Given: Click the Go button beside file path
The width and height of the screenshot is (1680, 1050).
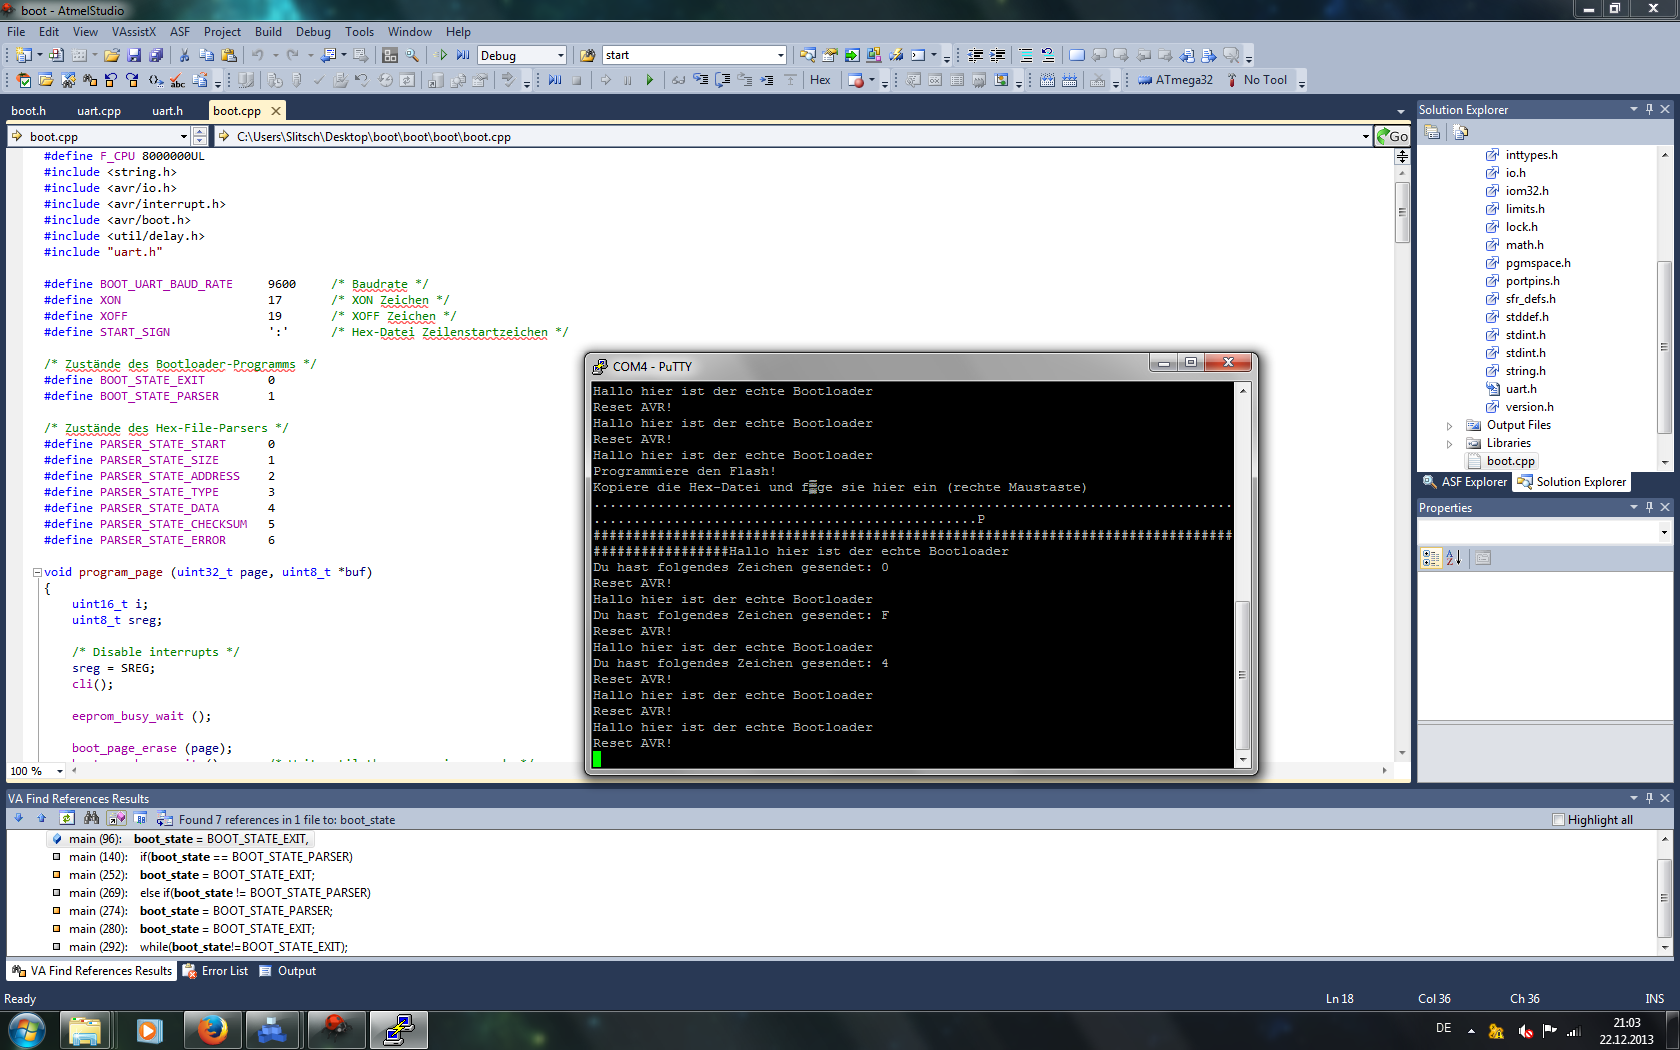Looking at the screenshot, I should tap(1392, 136).
